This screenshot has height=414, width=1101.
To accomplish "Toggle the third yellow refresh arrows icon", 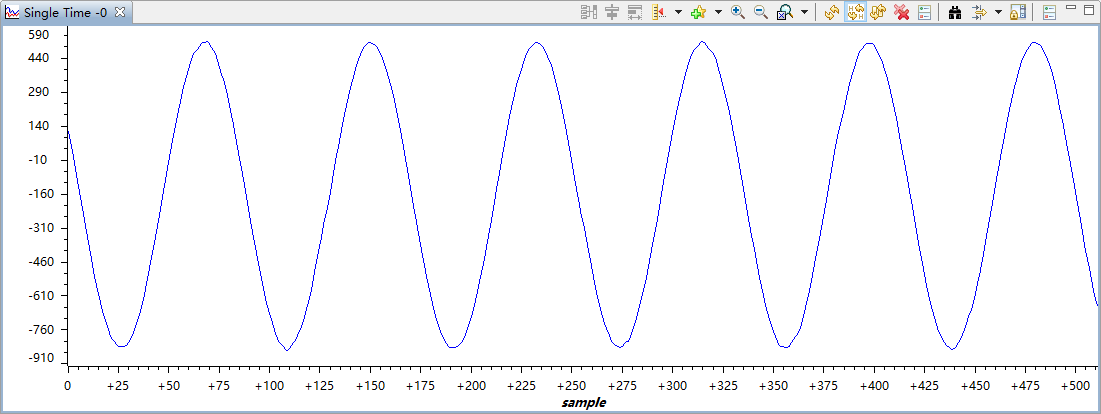I will pyautogui.click(x=877, y=12).
